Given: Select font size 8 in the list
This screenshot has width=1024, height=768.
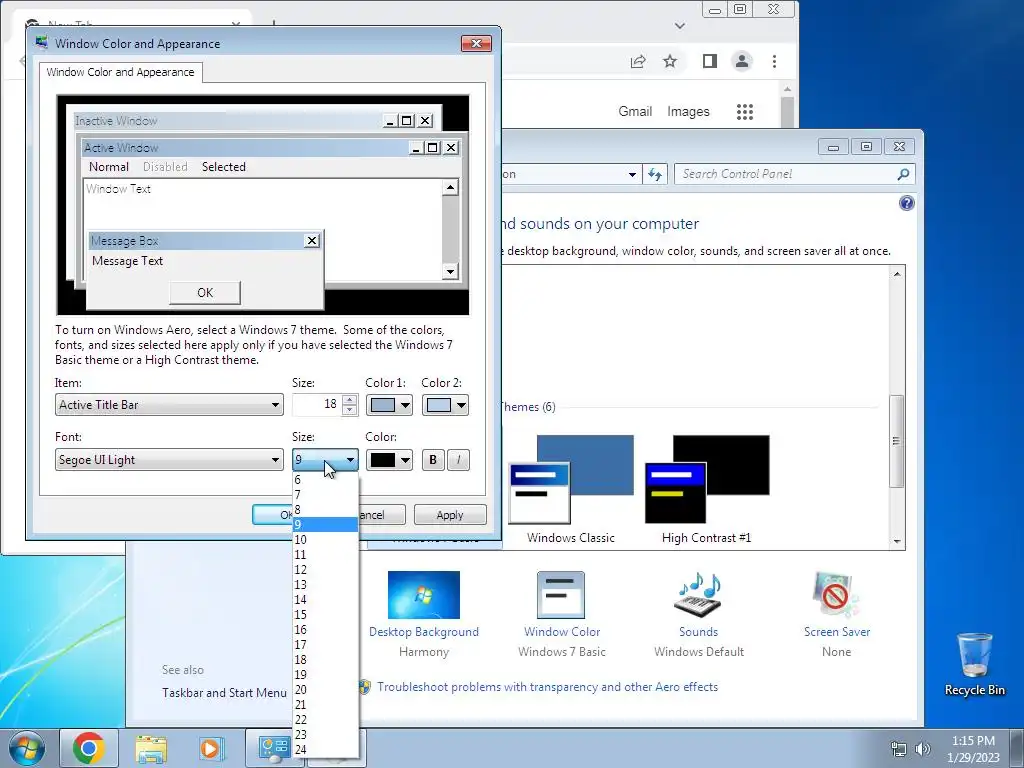Looking at the screenshot, I should pyautogui.click(x=325, y=510).
